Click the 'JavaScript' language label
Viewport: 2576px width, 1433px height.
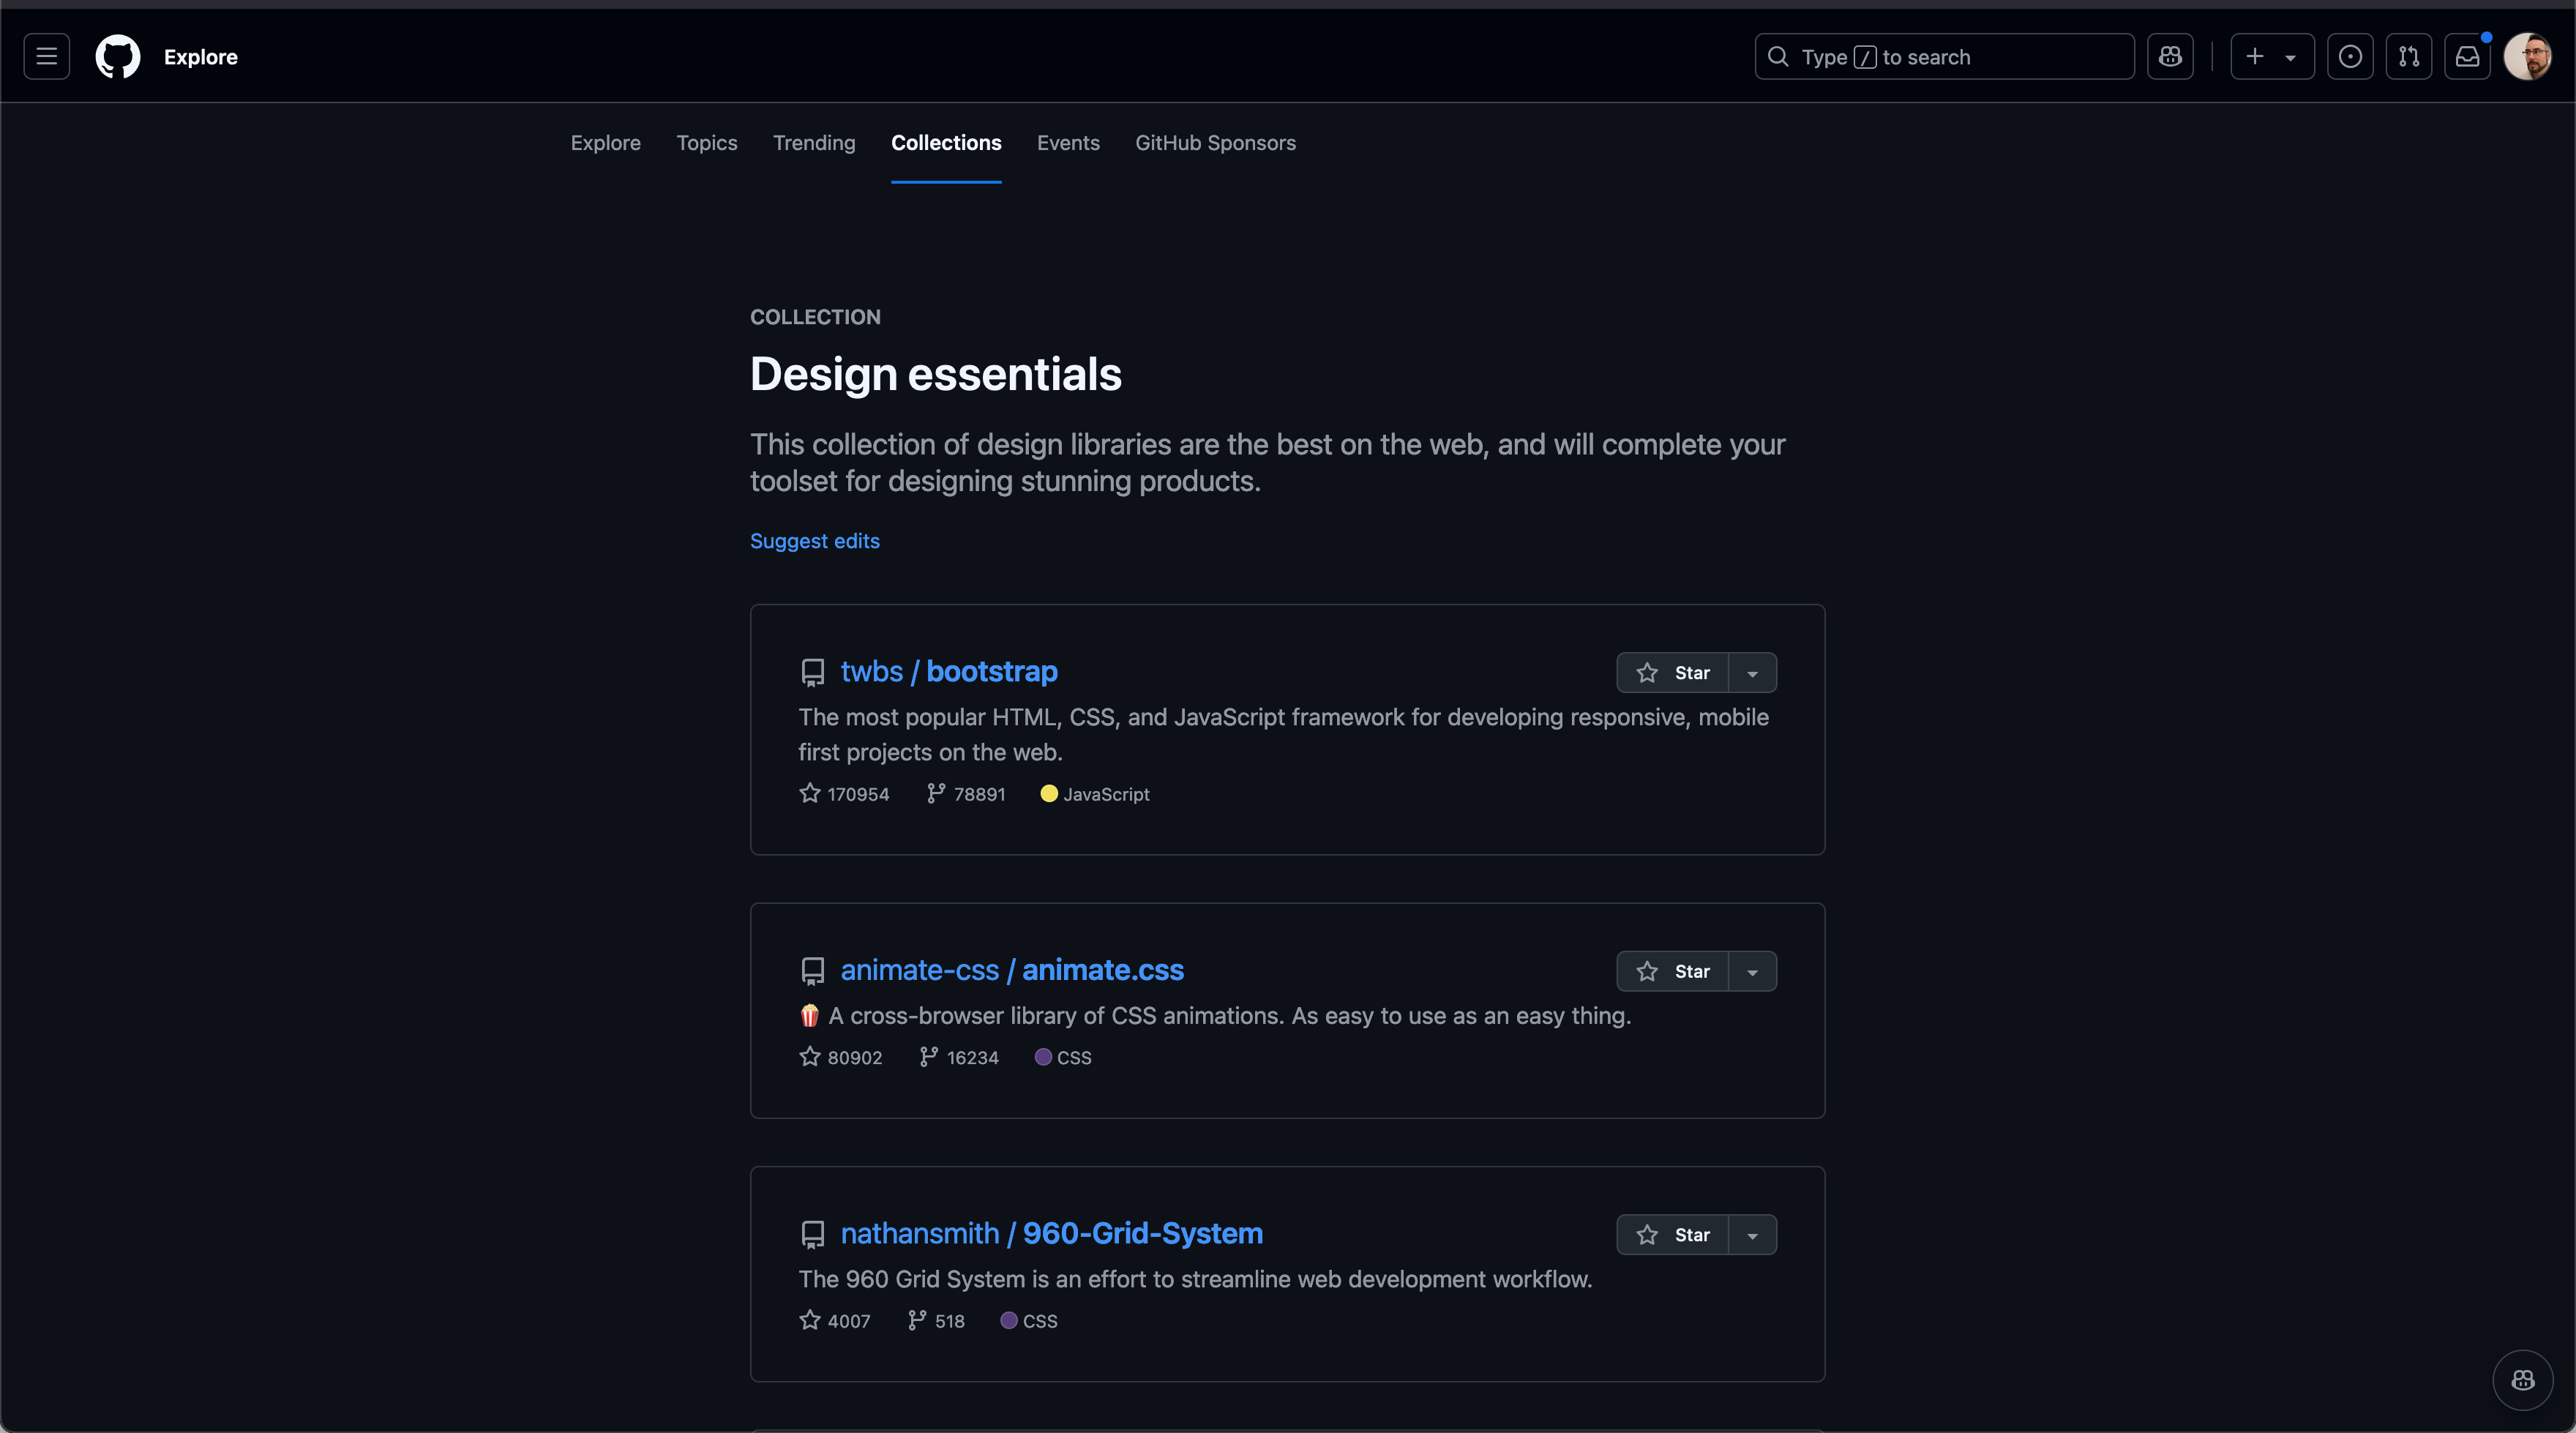1106,794
